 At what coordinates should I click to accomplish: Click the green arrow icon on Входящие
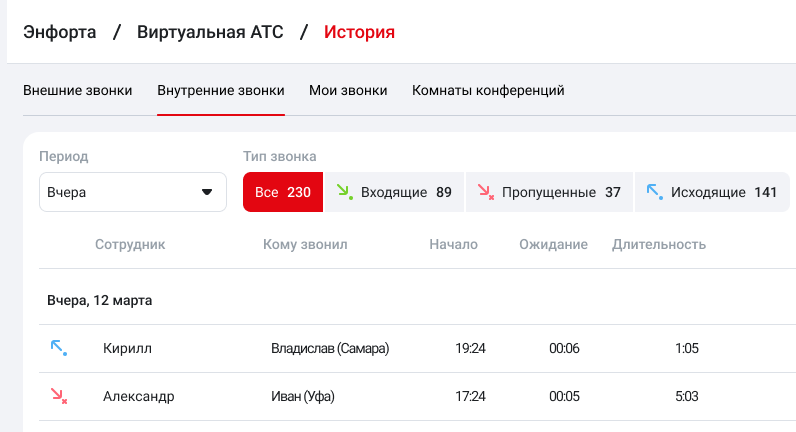point(344,192)
